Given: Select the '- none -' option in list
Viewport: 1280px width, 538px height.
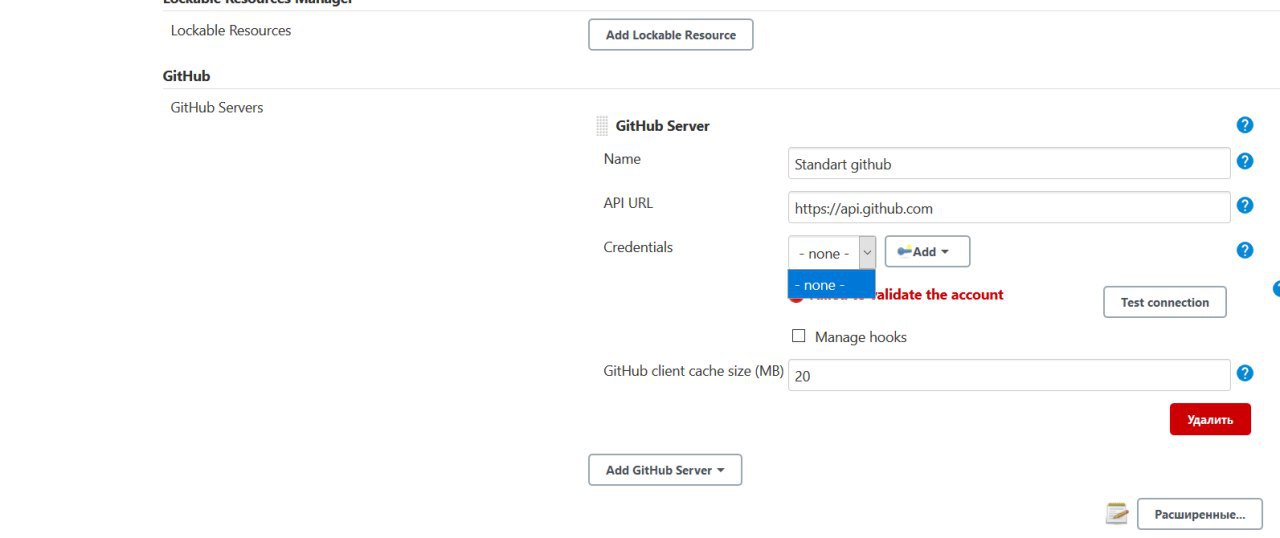Looking at the screenshot, I should (x=831, y=285).
